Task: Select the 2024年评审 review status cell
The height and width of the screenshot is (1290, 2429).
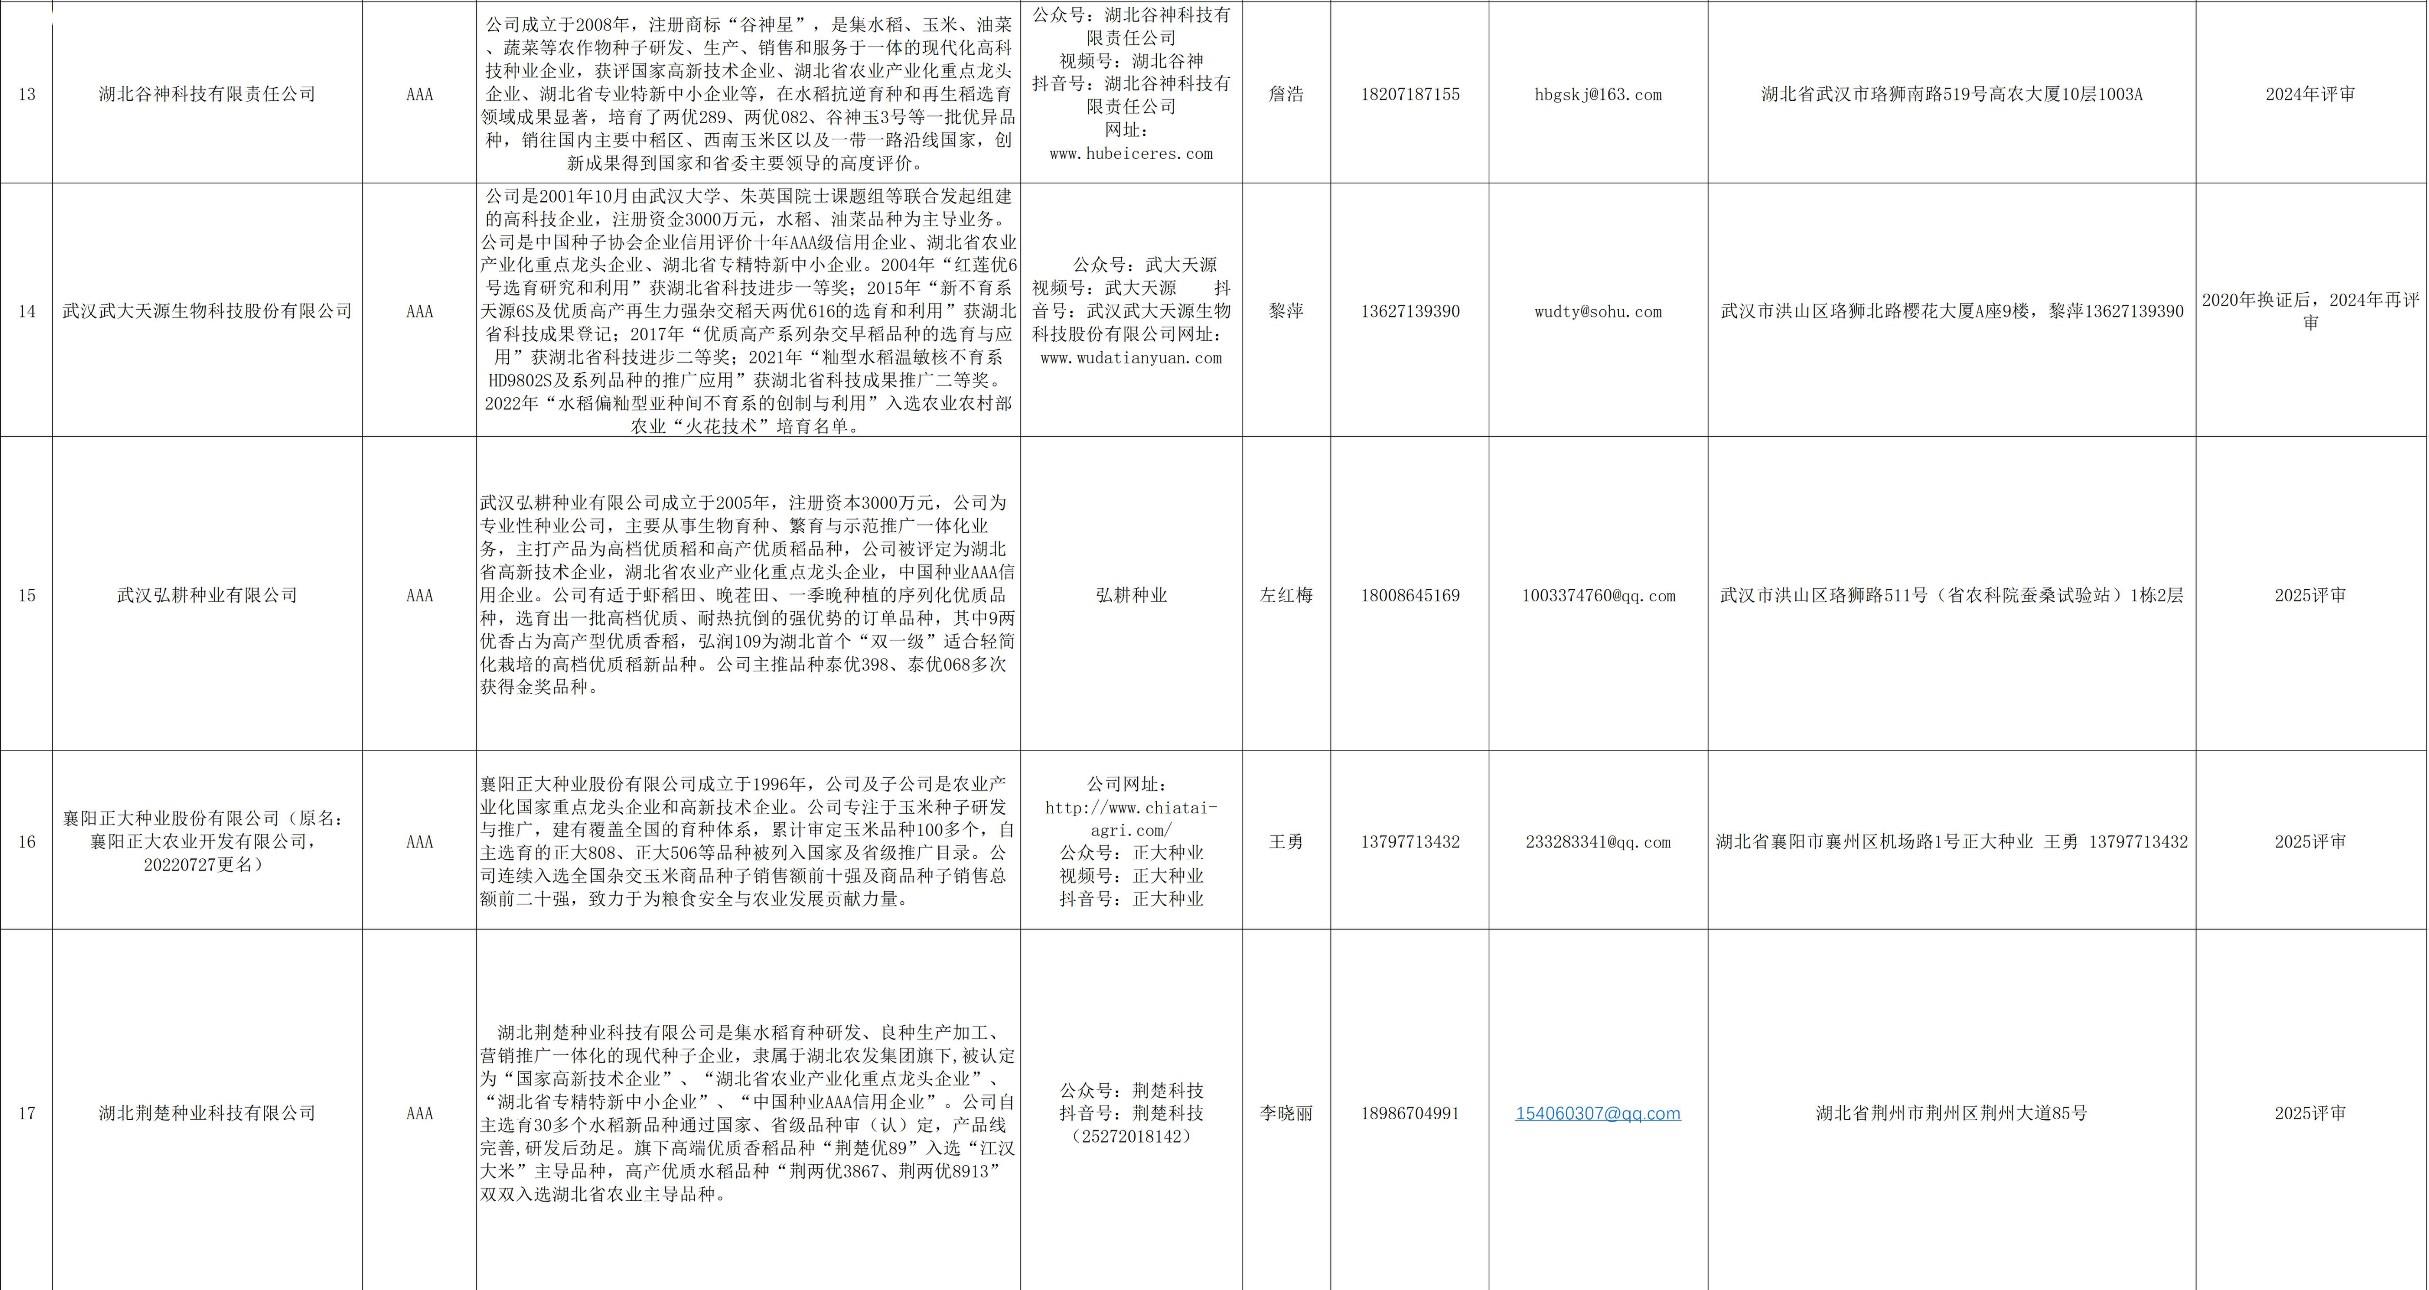Action: click(x=2310, y=94)
